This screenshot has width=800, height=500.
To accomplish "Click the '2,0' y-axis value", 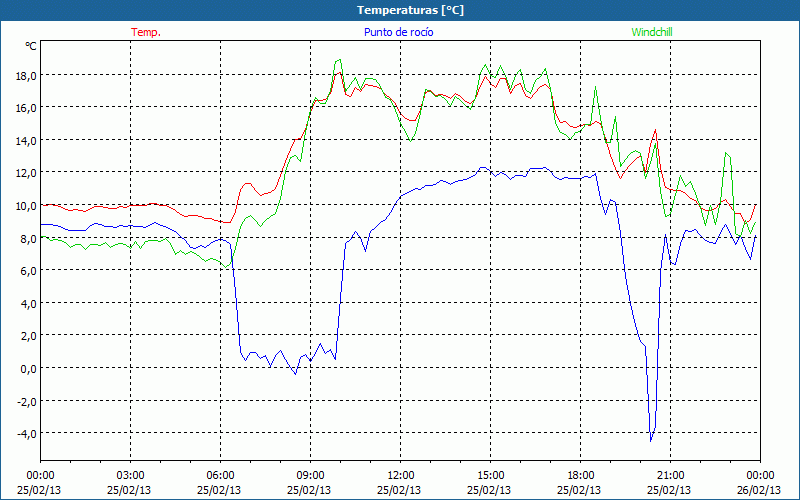I will (28, 336).
